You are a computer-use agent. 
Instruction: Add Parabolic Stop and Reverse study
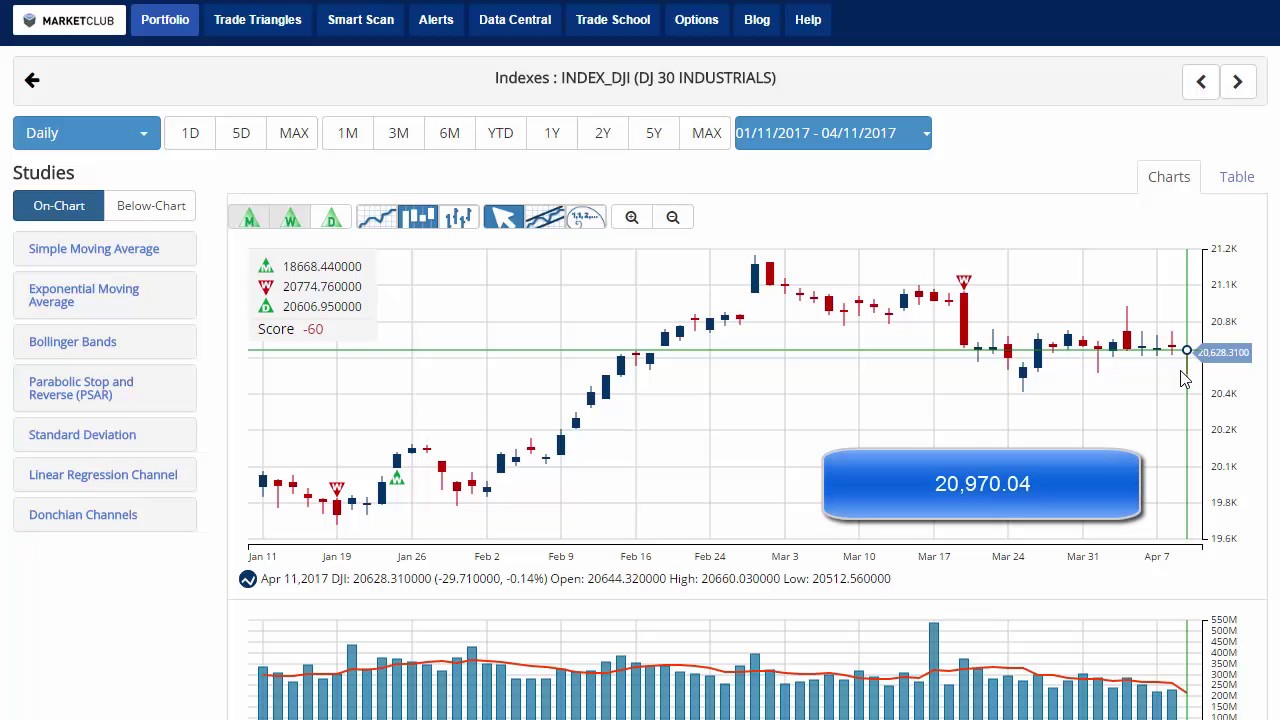point(105,388)
